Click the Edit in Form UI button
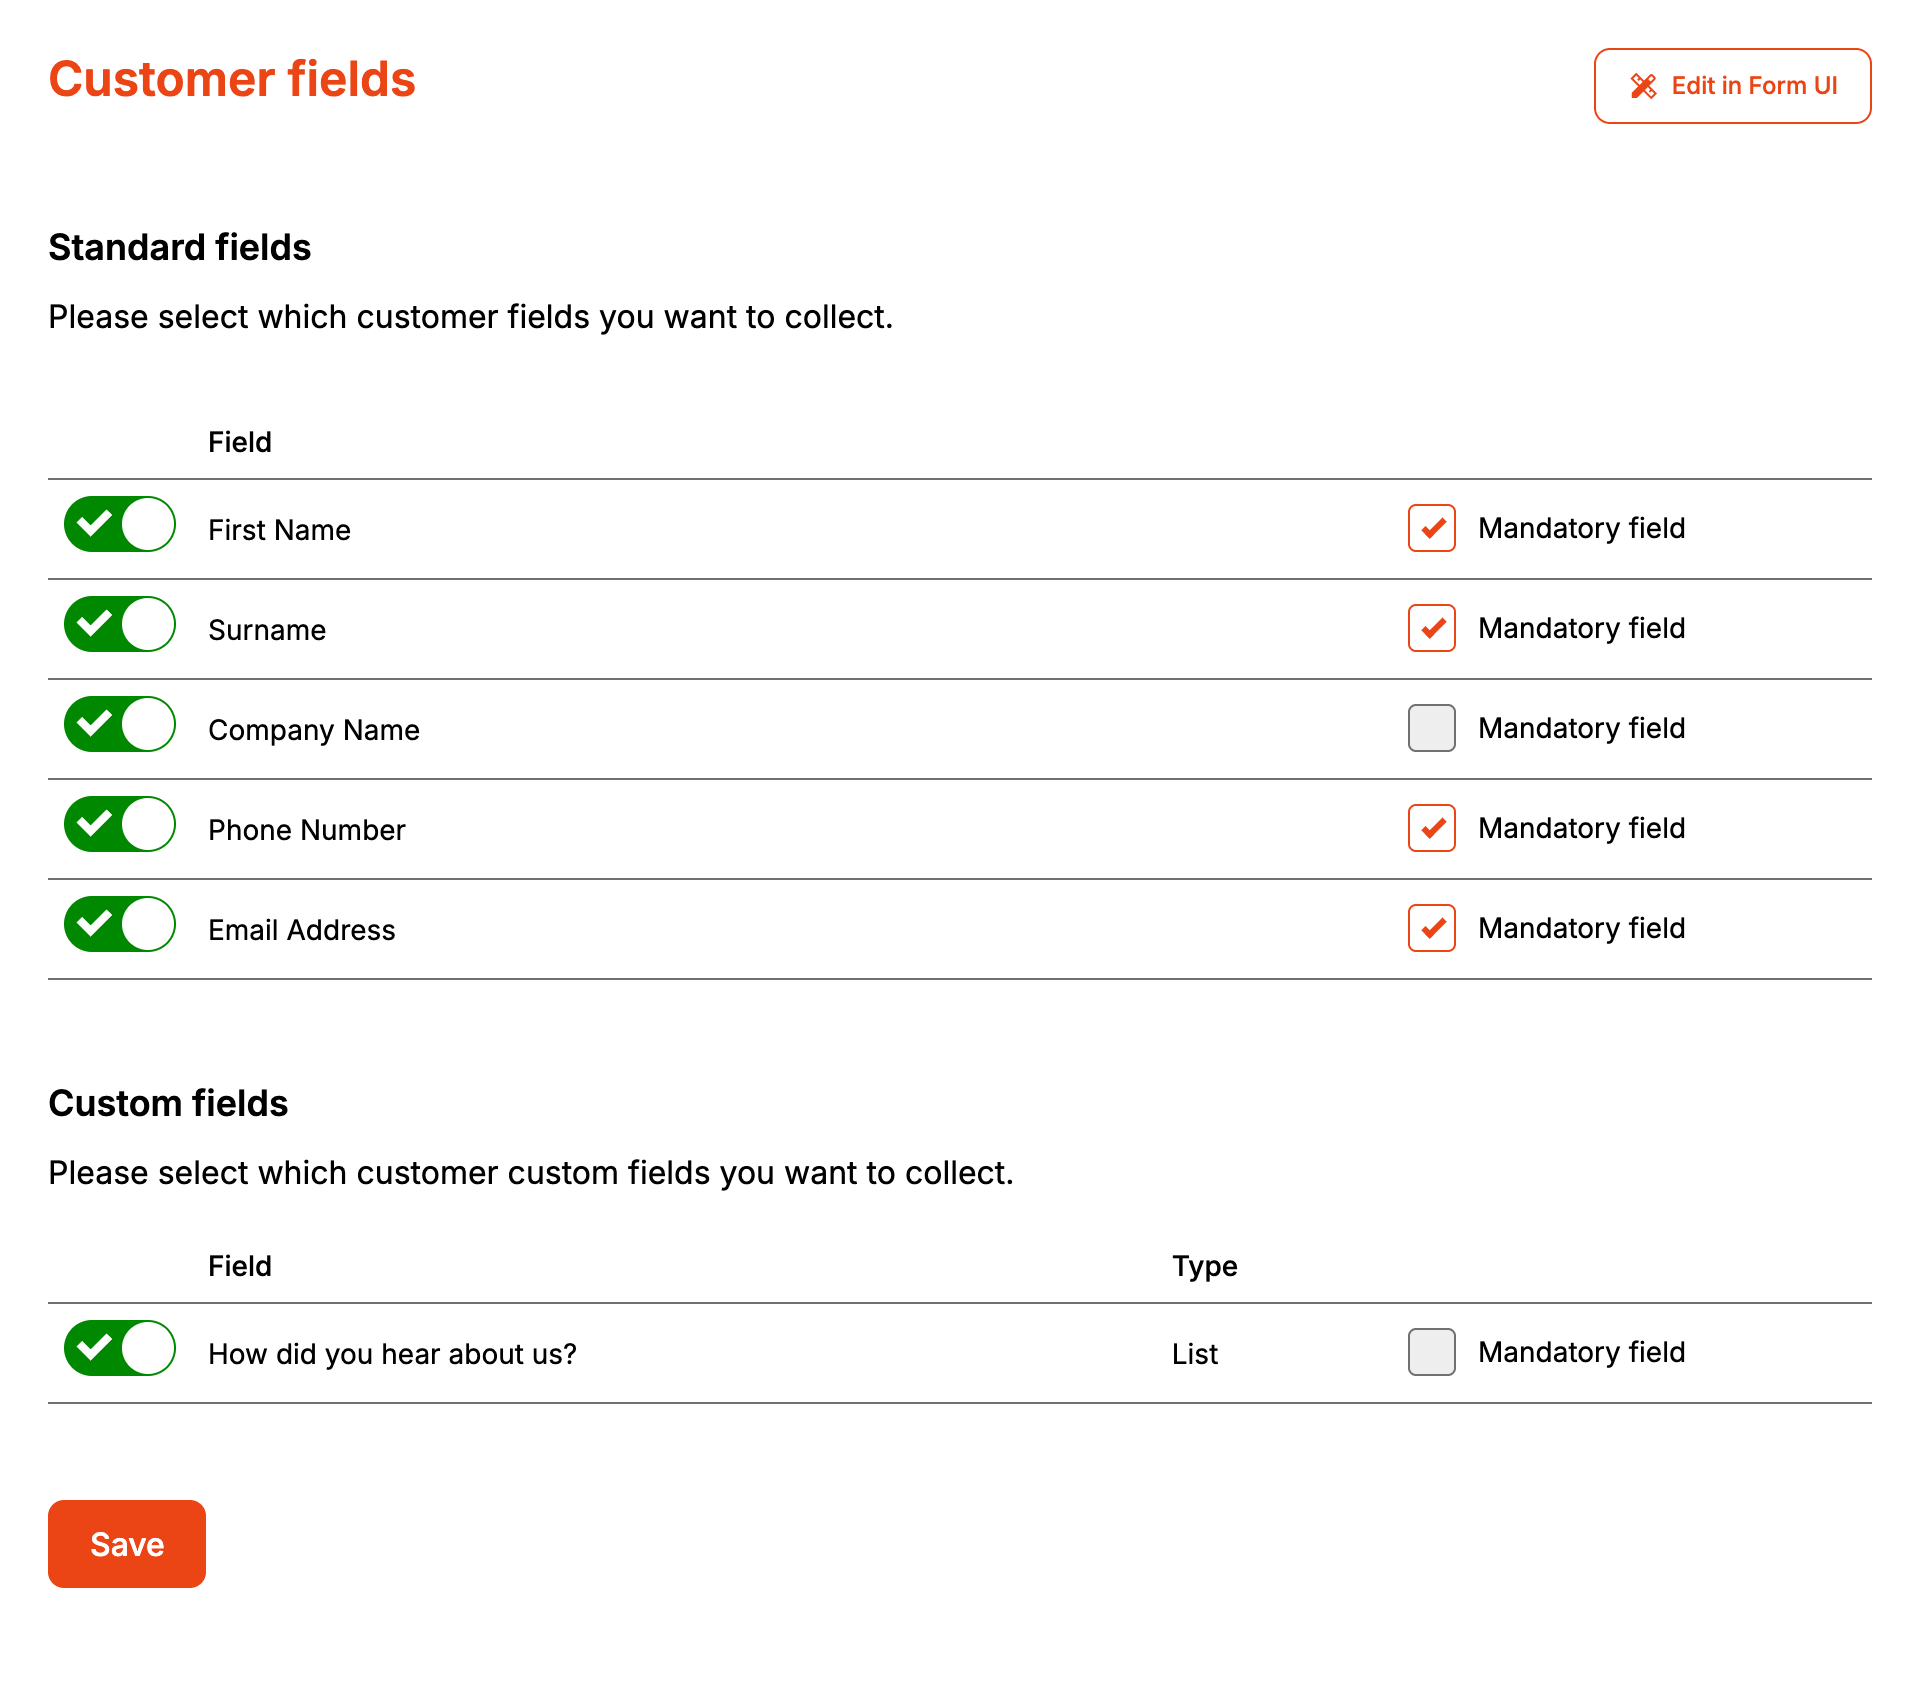 pyautogui.click(x=1732, y=86)
